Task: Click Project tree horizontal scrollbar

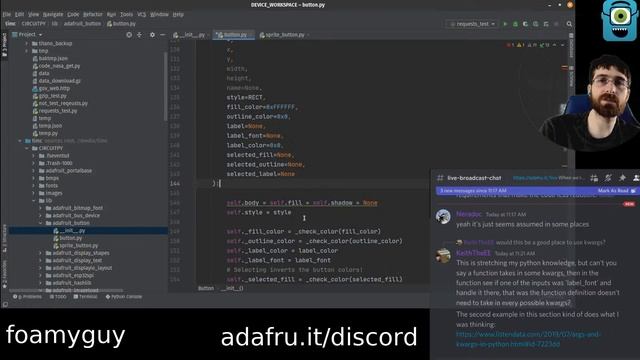Action: [x=65, y=290]
